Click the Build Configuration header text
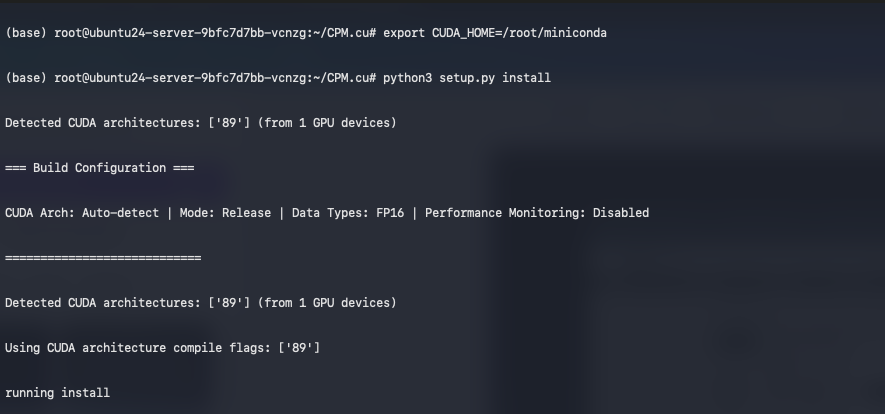The height and width of the screenshot is (414, 885). tap(99, 168)
